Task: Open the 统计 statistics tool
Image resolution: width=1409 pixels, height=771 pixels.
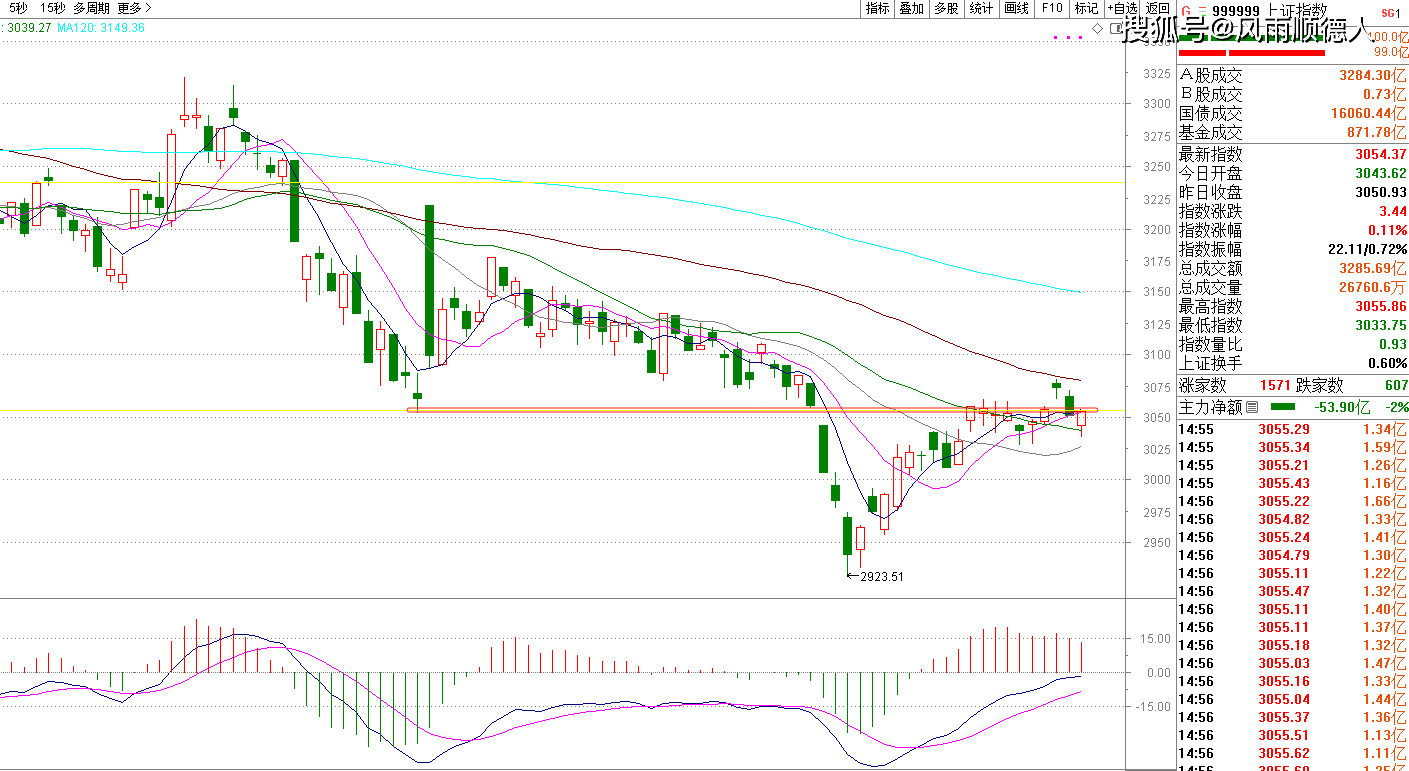Action: (982, 8)
